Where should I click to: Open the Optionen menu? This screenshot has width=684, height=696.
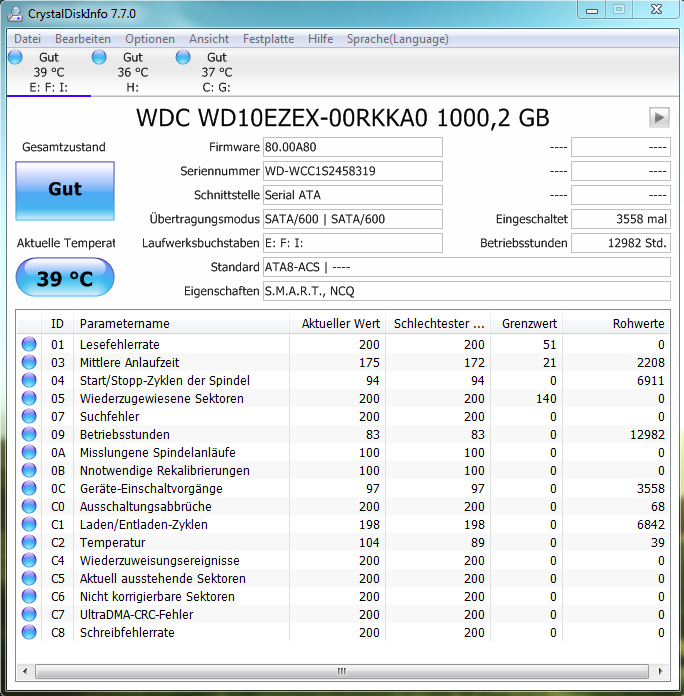pos(150,39)
